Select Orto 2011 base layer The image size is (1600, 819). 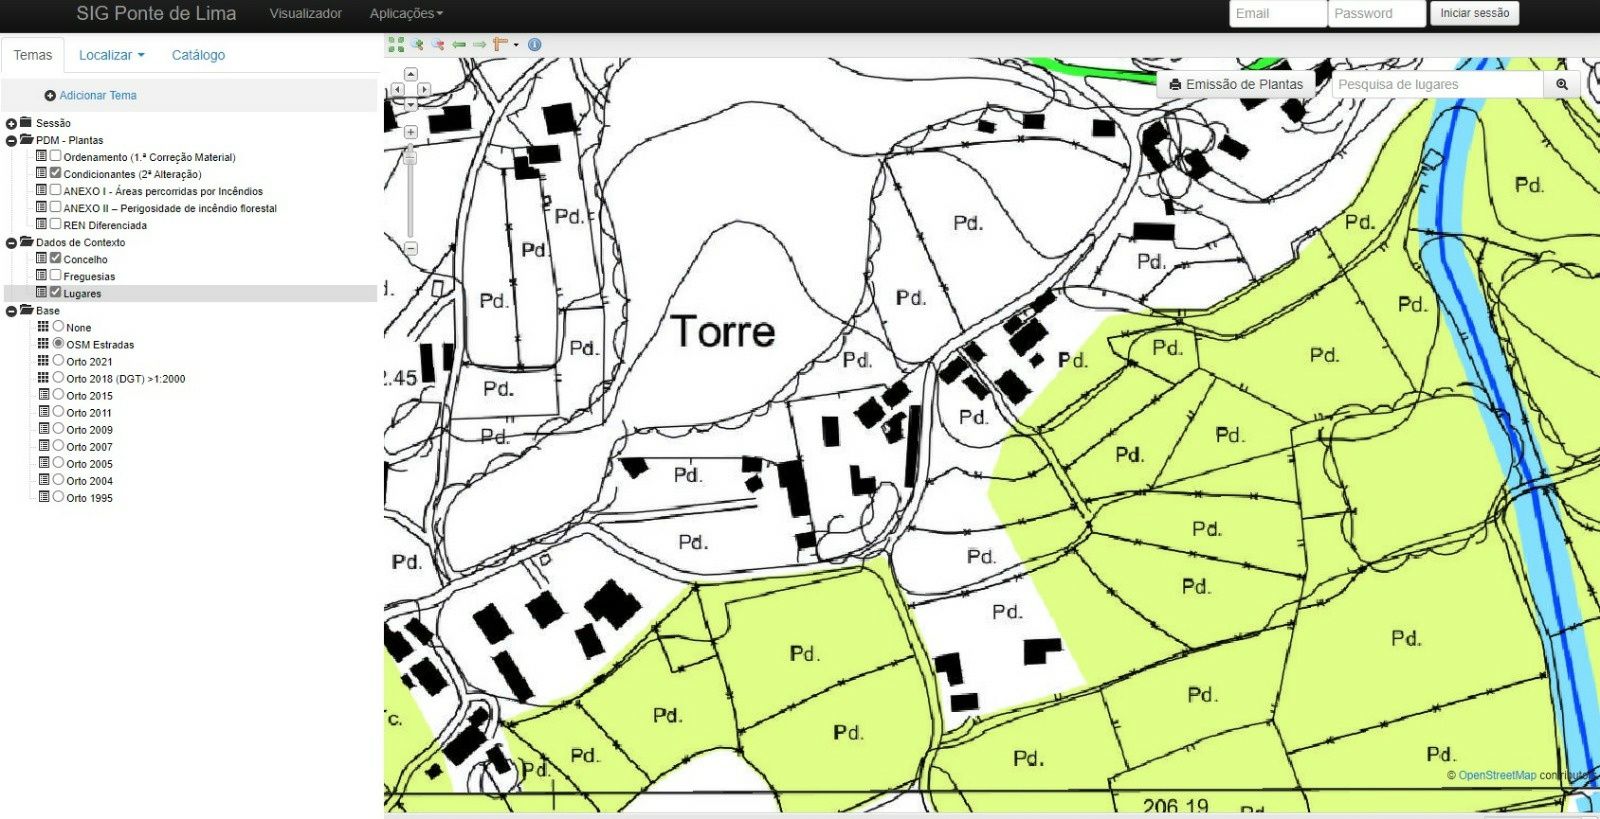coord(58,411)
